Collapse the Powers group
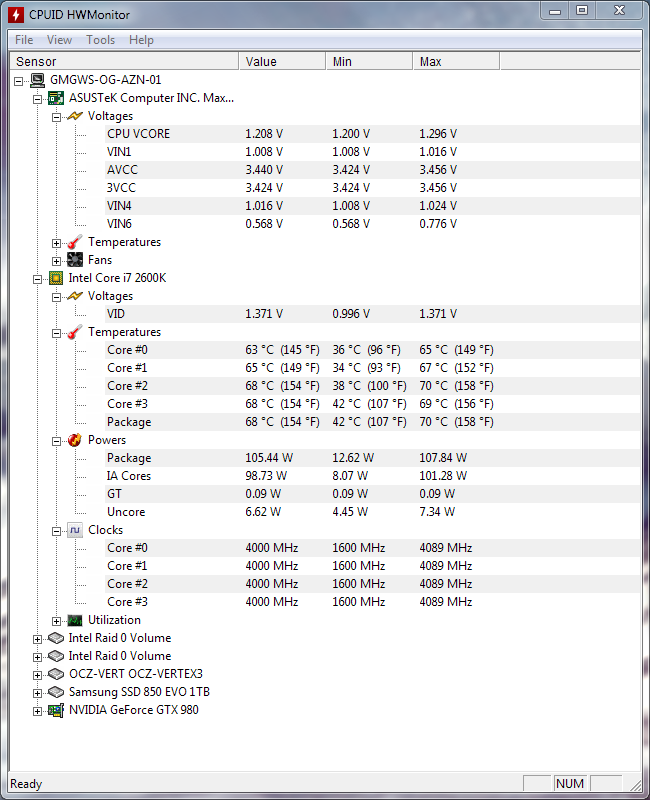Image resolution: width=650 pixels, height=800 pixels. coord(56,441)
